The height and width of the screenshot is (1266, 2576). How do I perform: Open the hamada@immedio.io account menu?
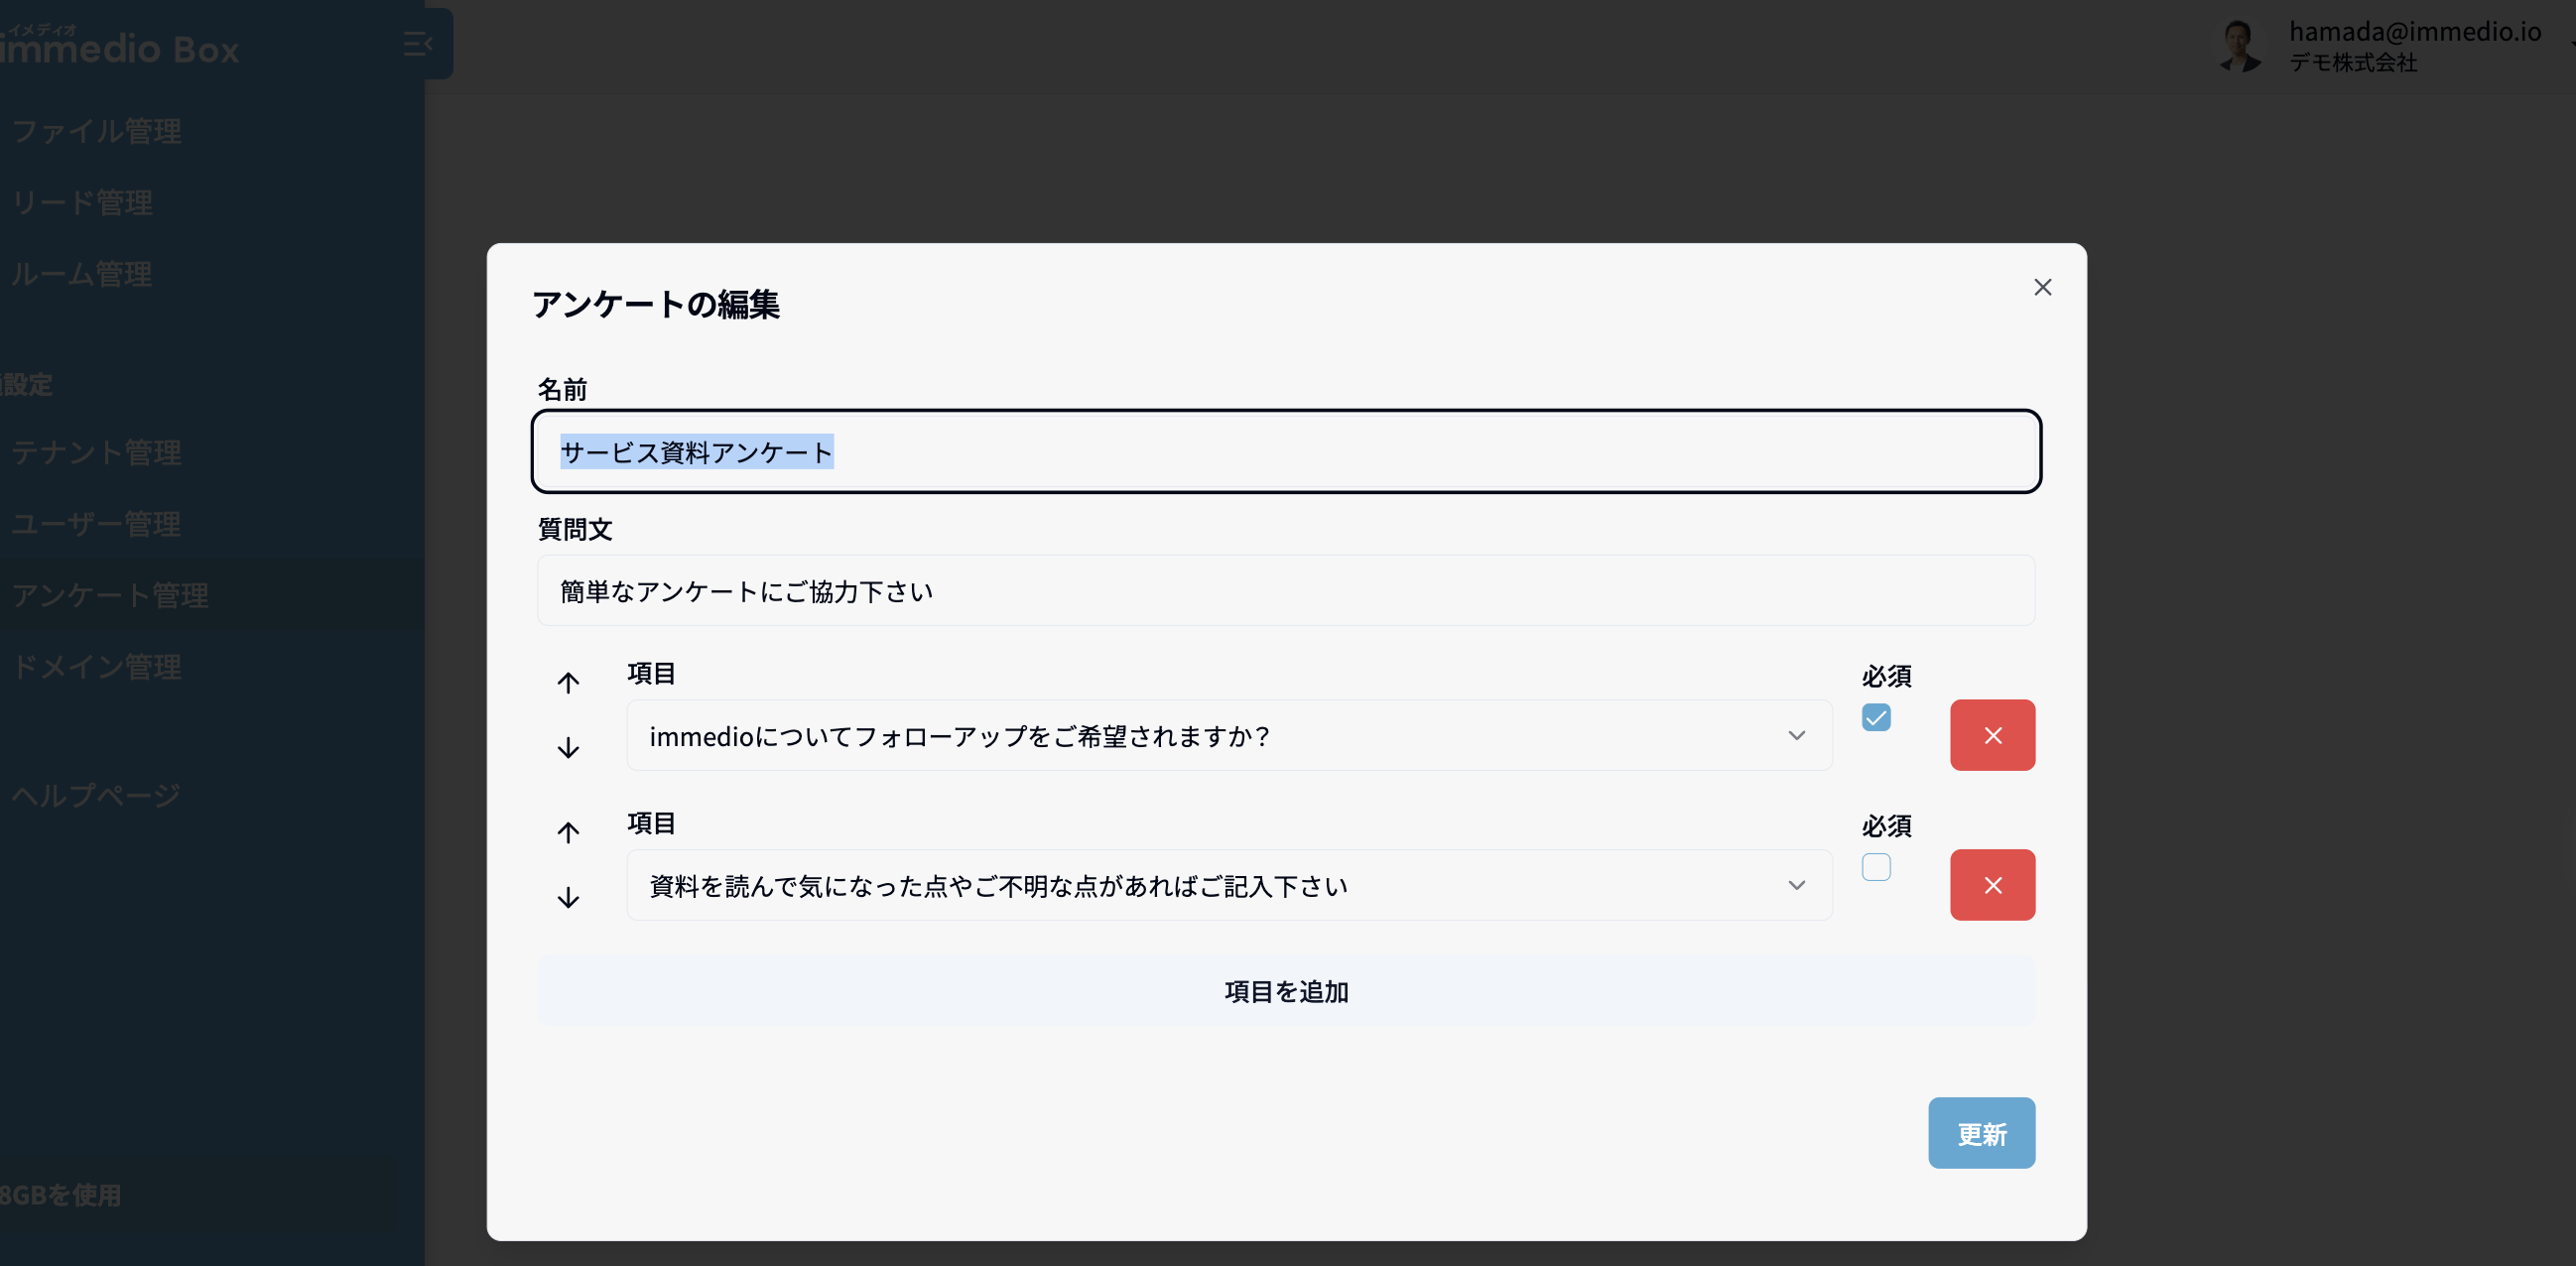[2414, 33]
